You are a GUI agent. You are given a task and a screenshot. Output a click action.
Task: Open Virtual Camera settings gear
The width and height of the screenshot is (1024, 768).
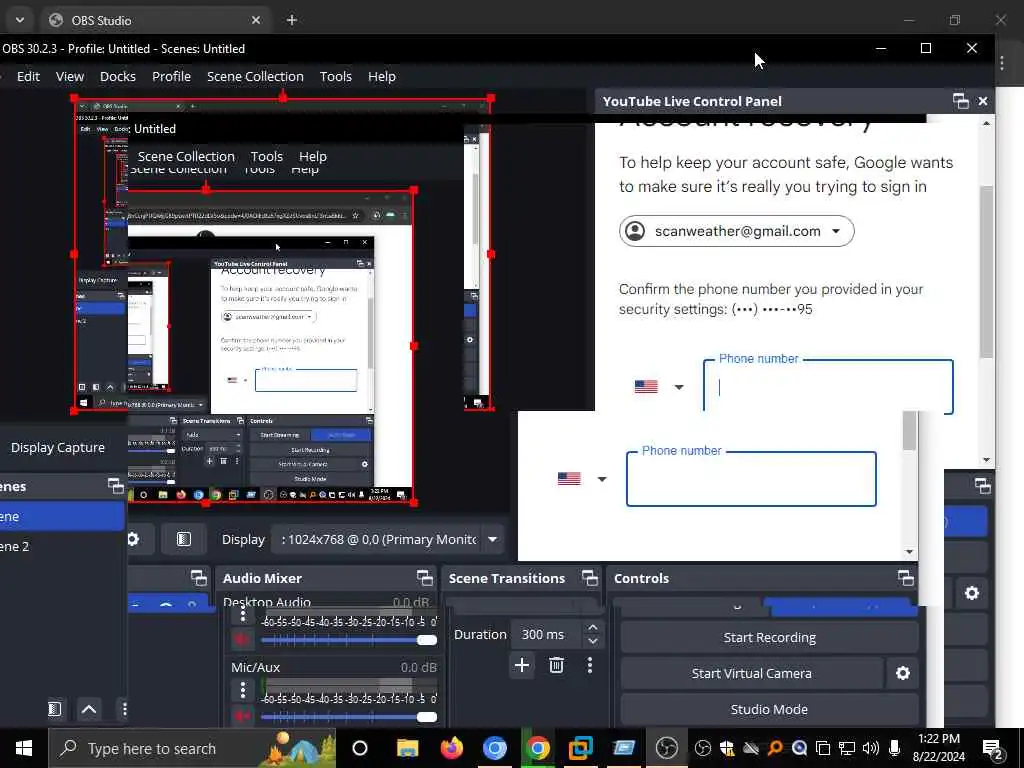903,673
